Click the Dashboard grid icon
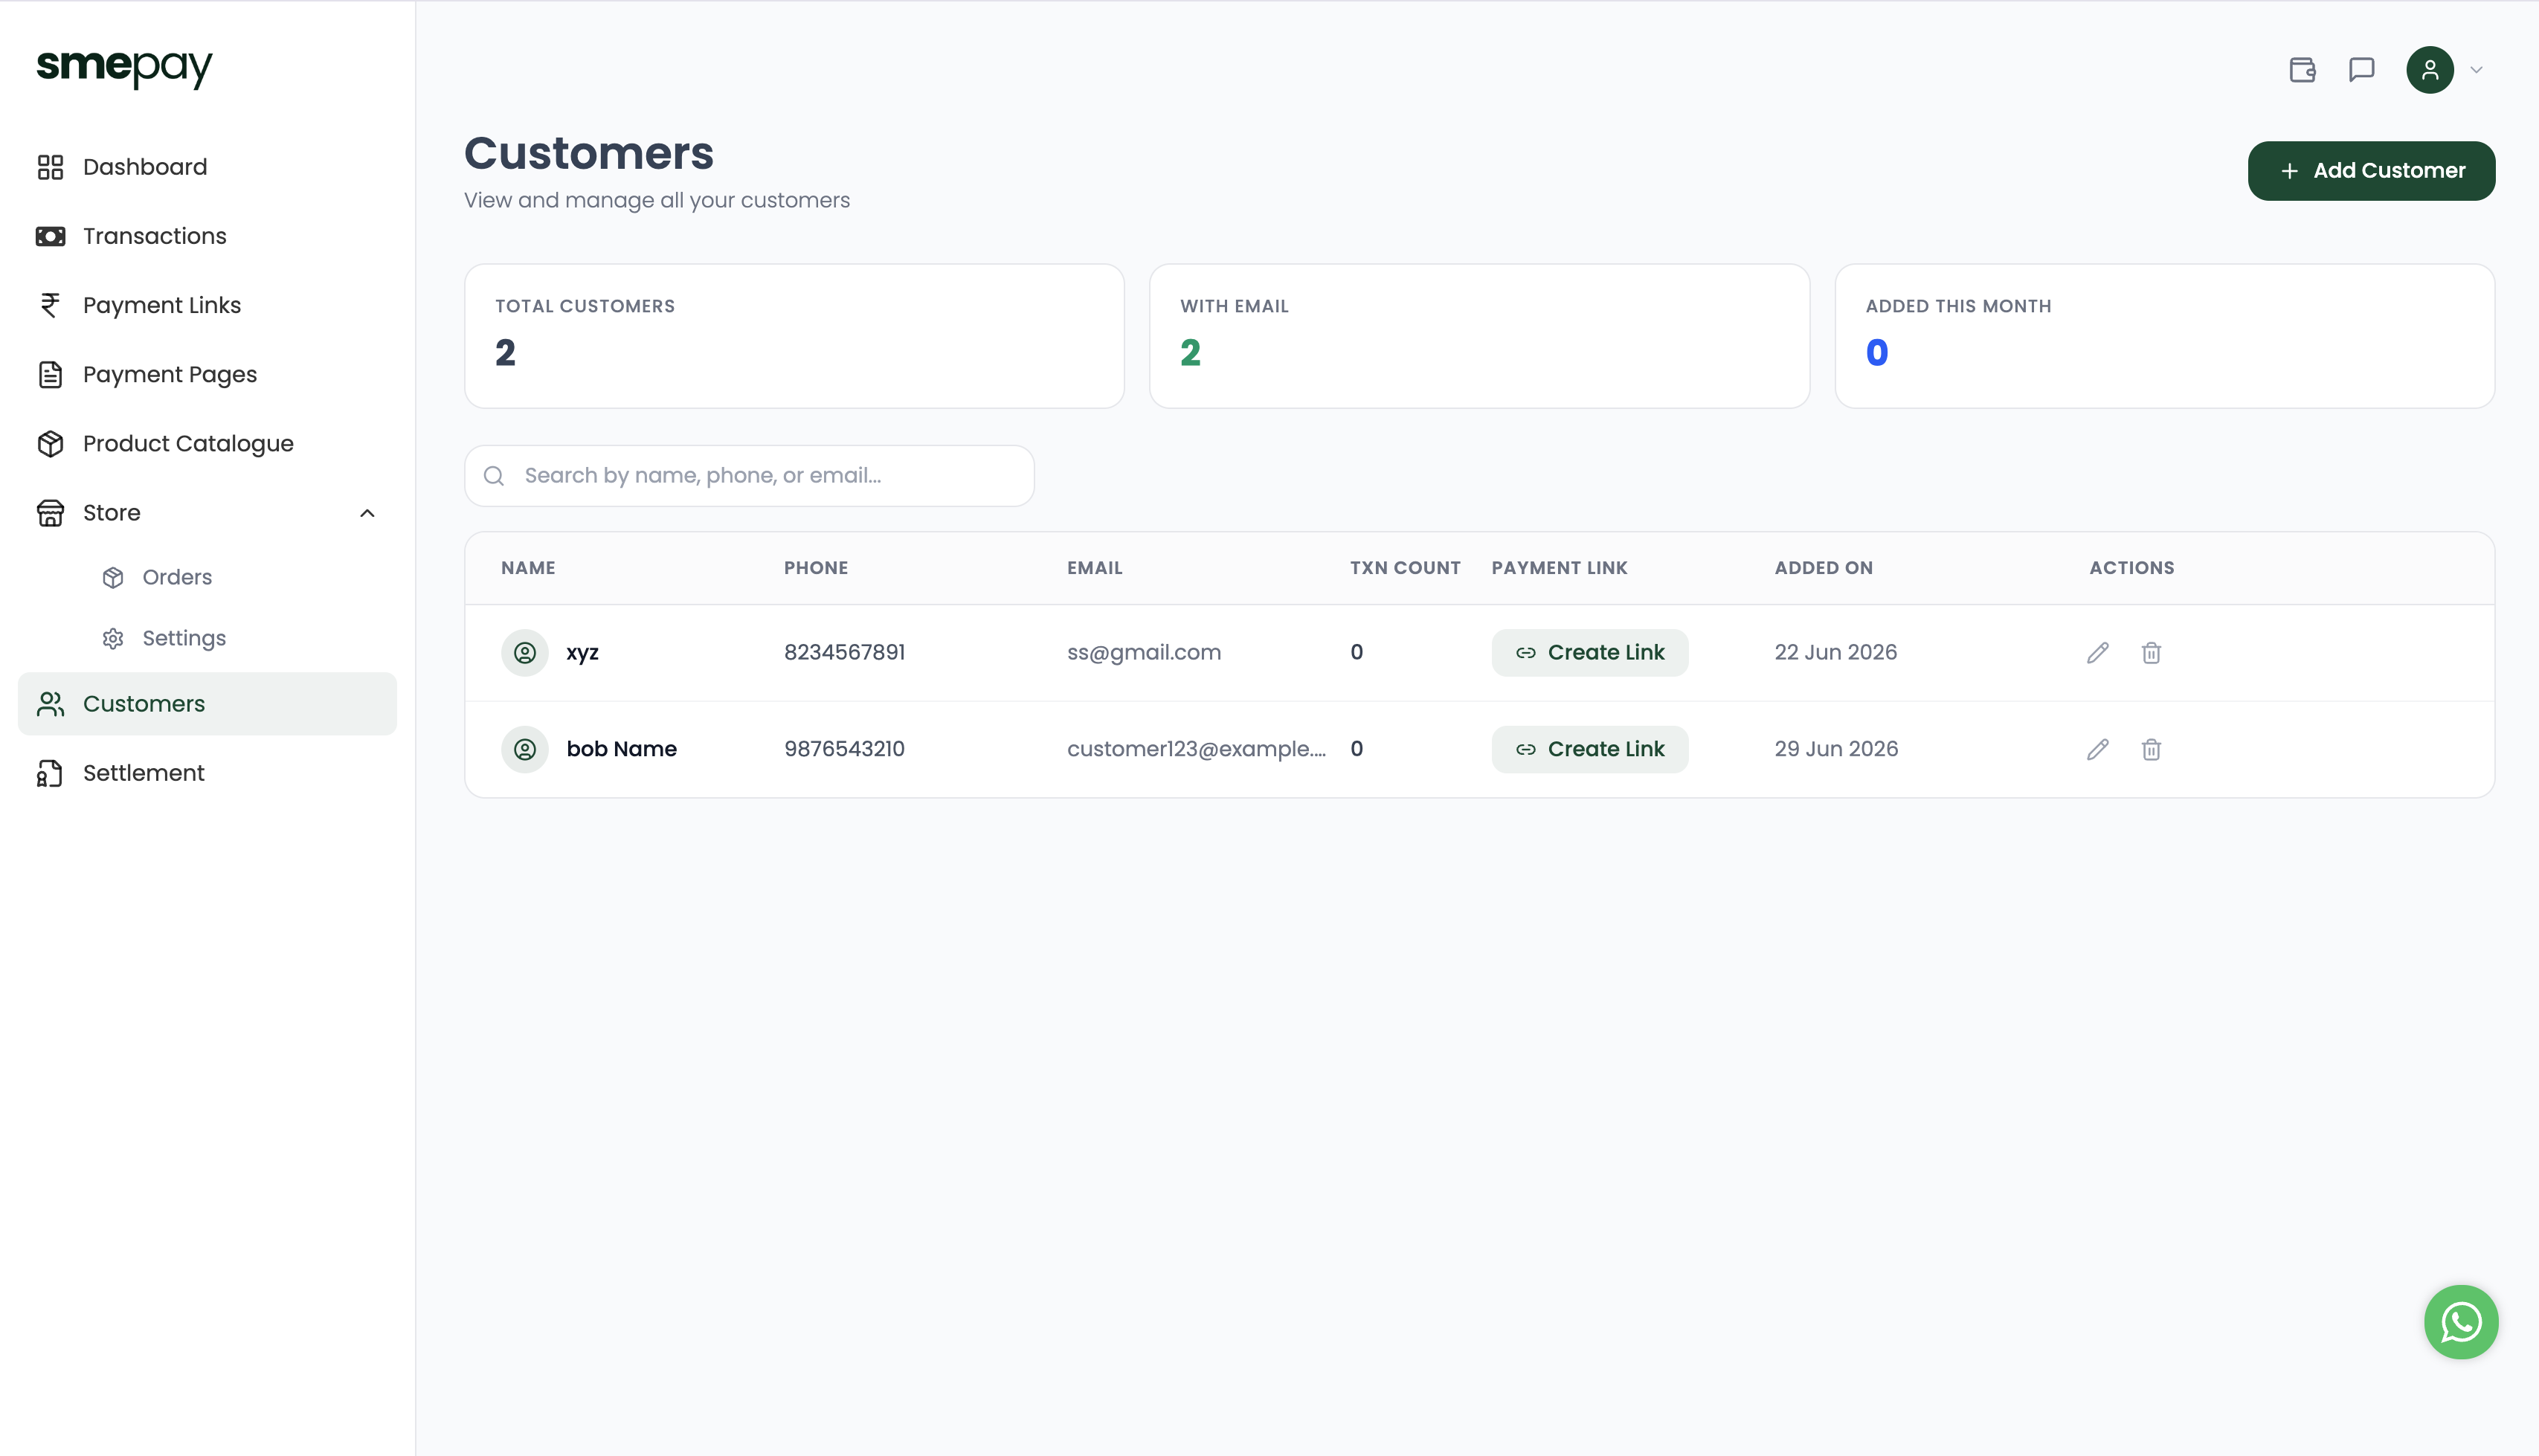The height and width of the screenshot is (1456, 2539). [50, 167]
